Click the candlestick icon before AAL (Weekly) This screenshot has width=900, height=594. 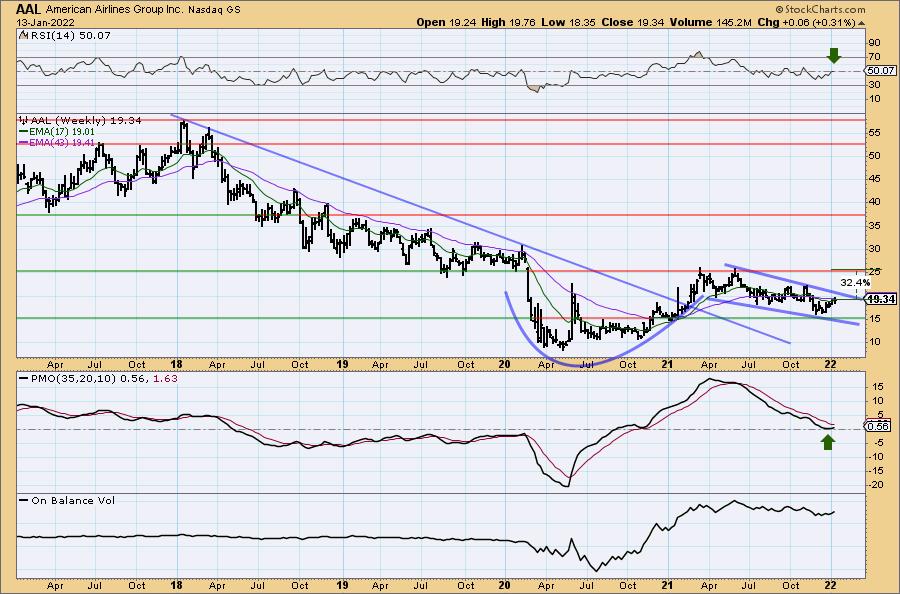[x=24, y=121]
